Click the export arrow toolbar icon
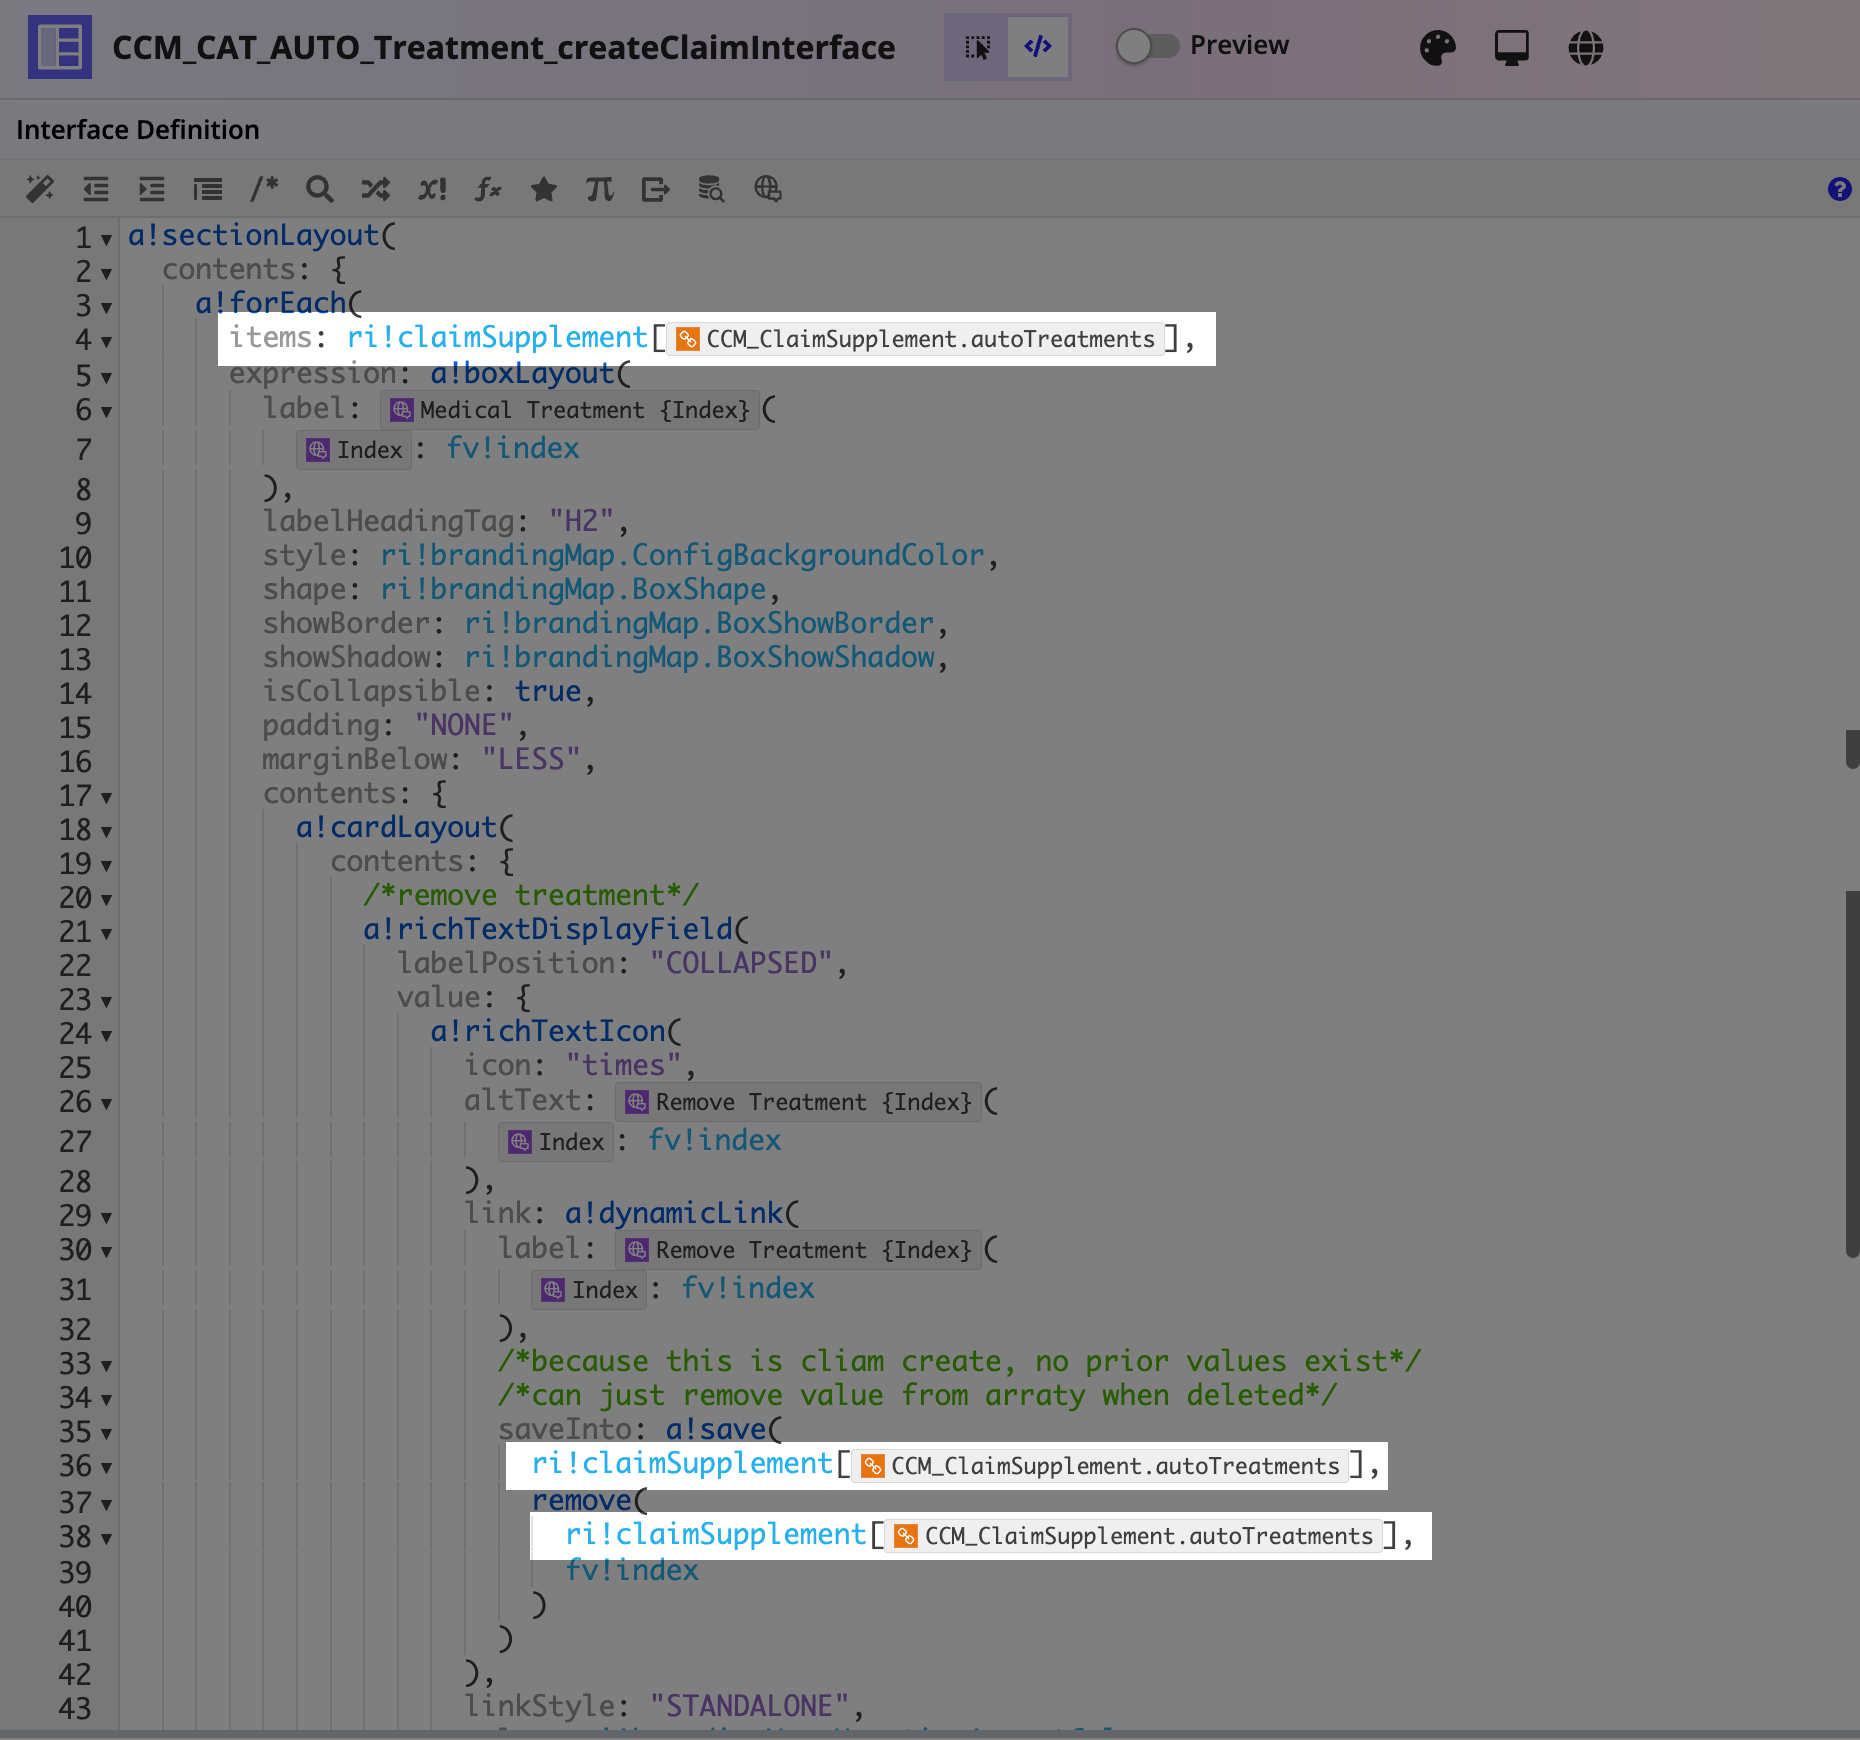The width and height of the screenshot is (1860, 1740). 656,189
